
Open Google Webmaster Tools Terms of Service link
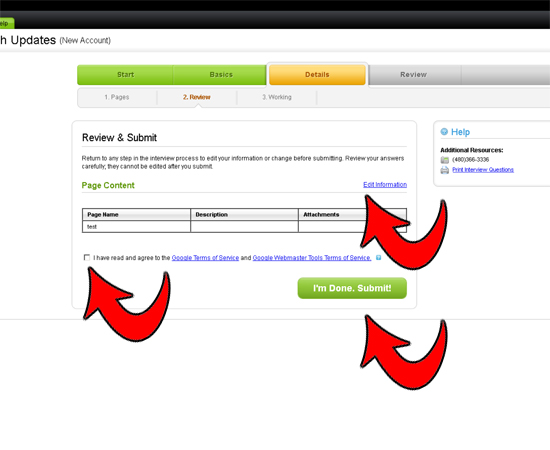[x=311, y=258]
